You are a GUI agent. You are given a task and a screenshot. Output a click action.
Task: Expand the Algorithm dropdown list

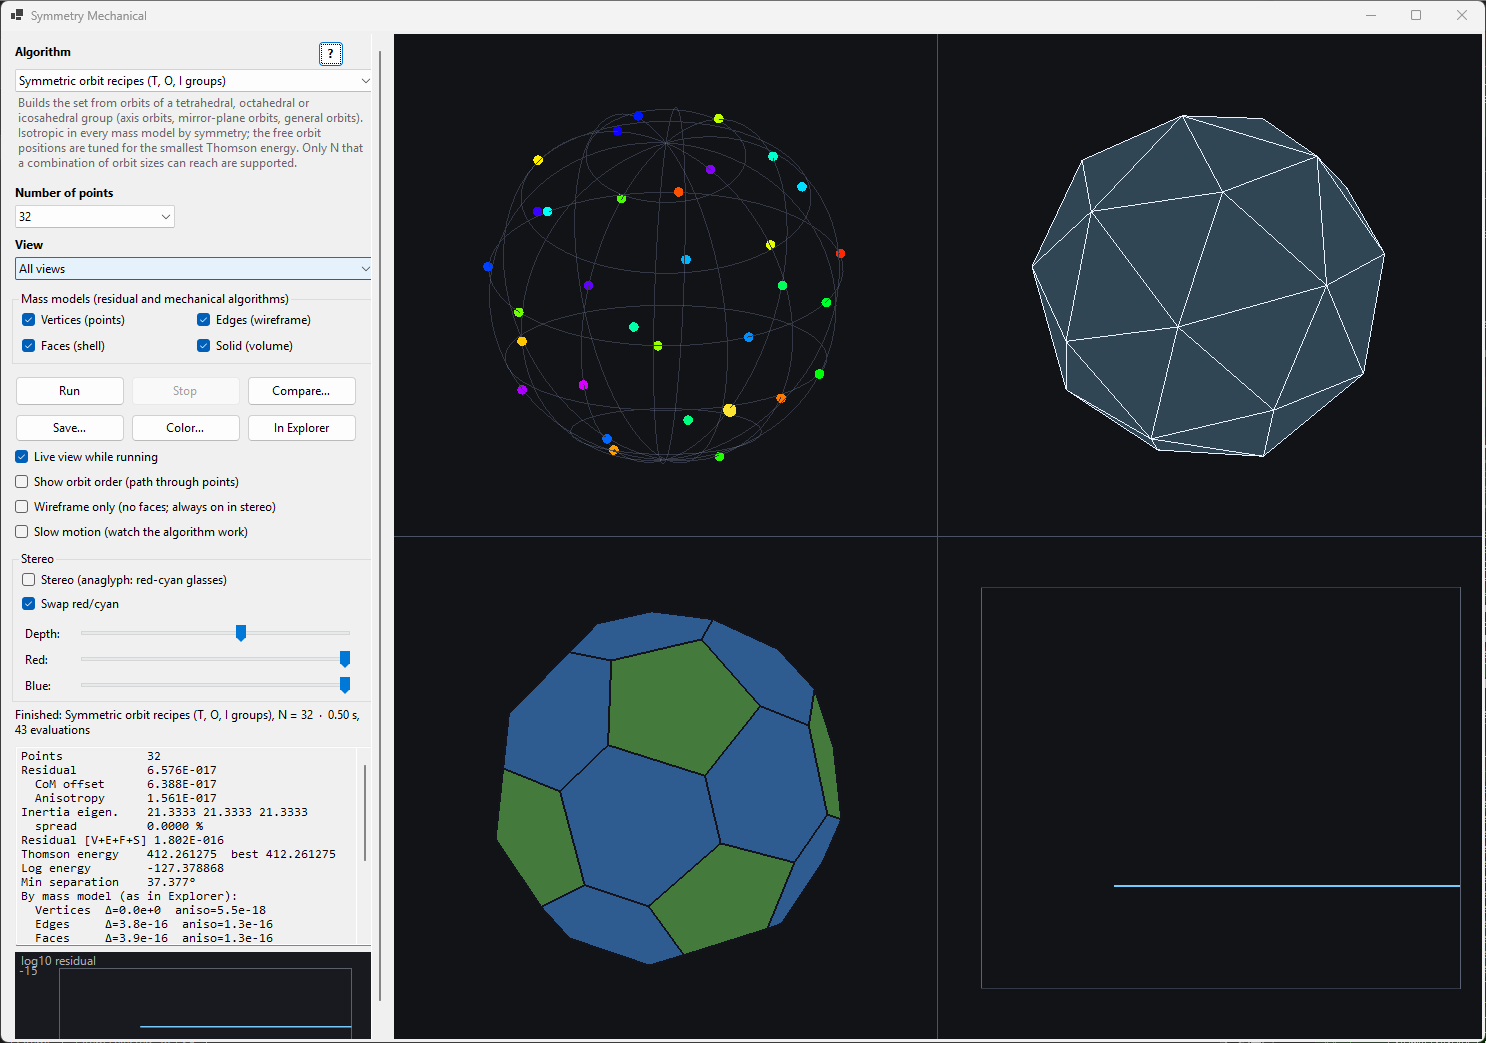pyautogui.click(x=193, y=81)
